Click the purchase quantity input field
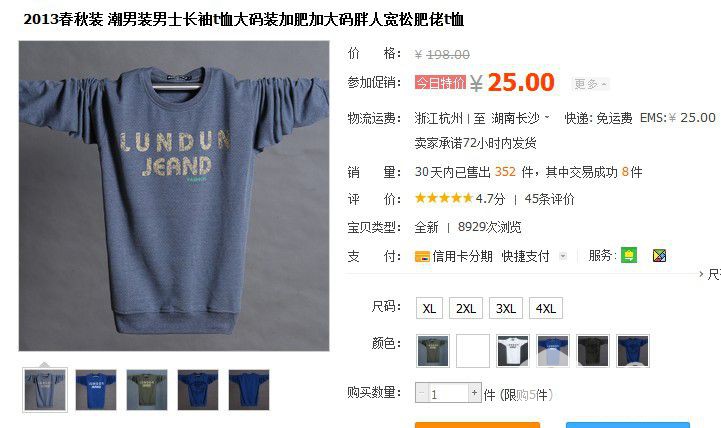The width and height of the screenshot is (721, 428). [x=448, y=393]
